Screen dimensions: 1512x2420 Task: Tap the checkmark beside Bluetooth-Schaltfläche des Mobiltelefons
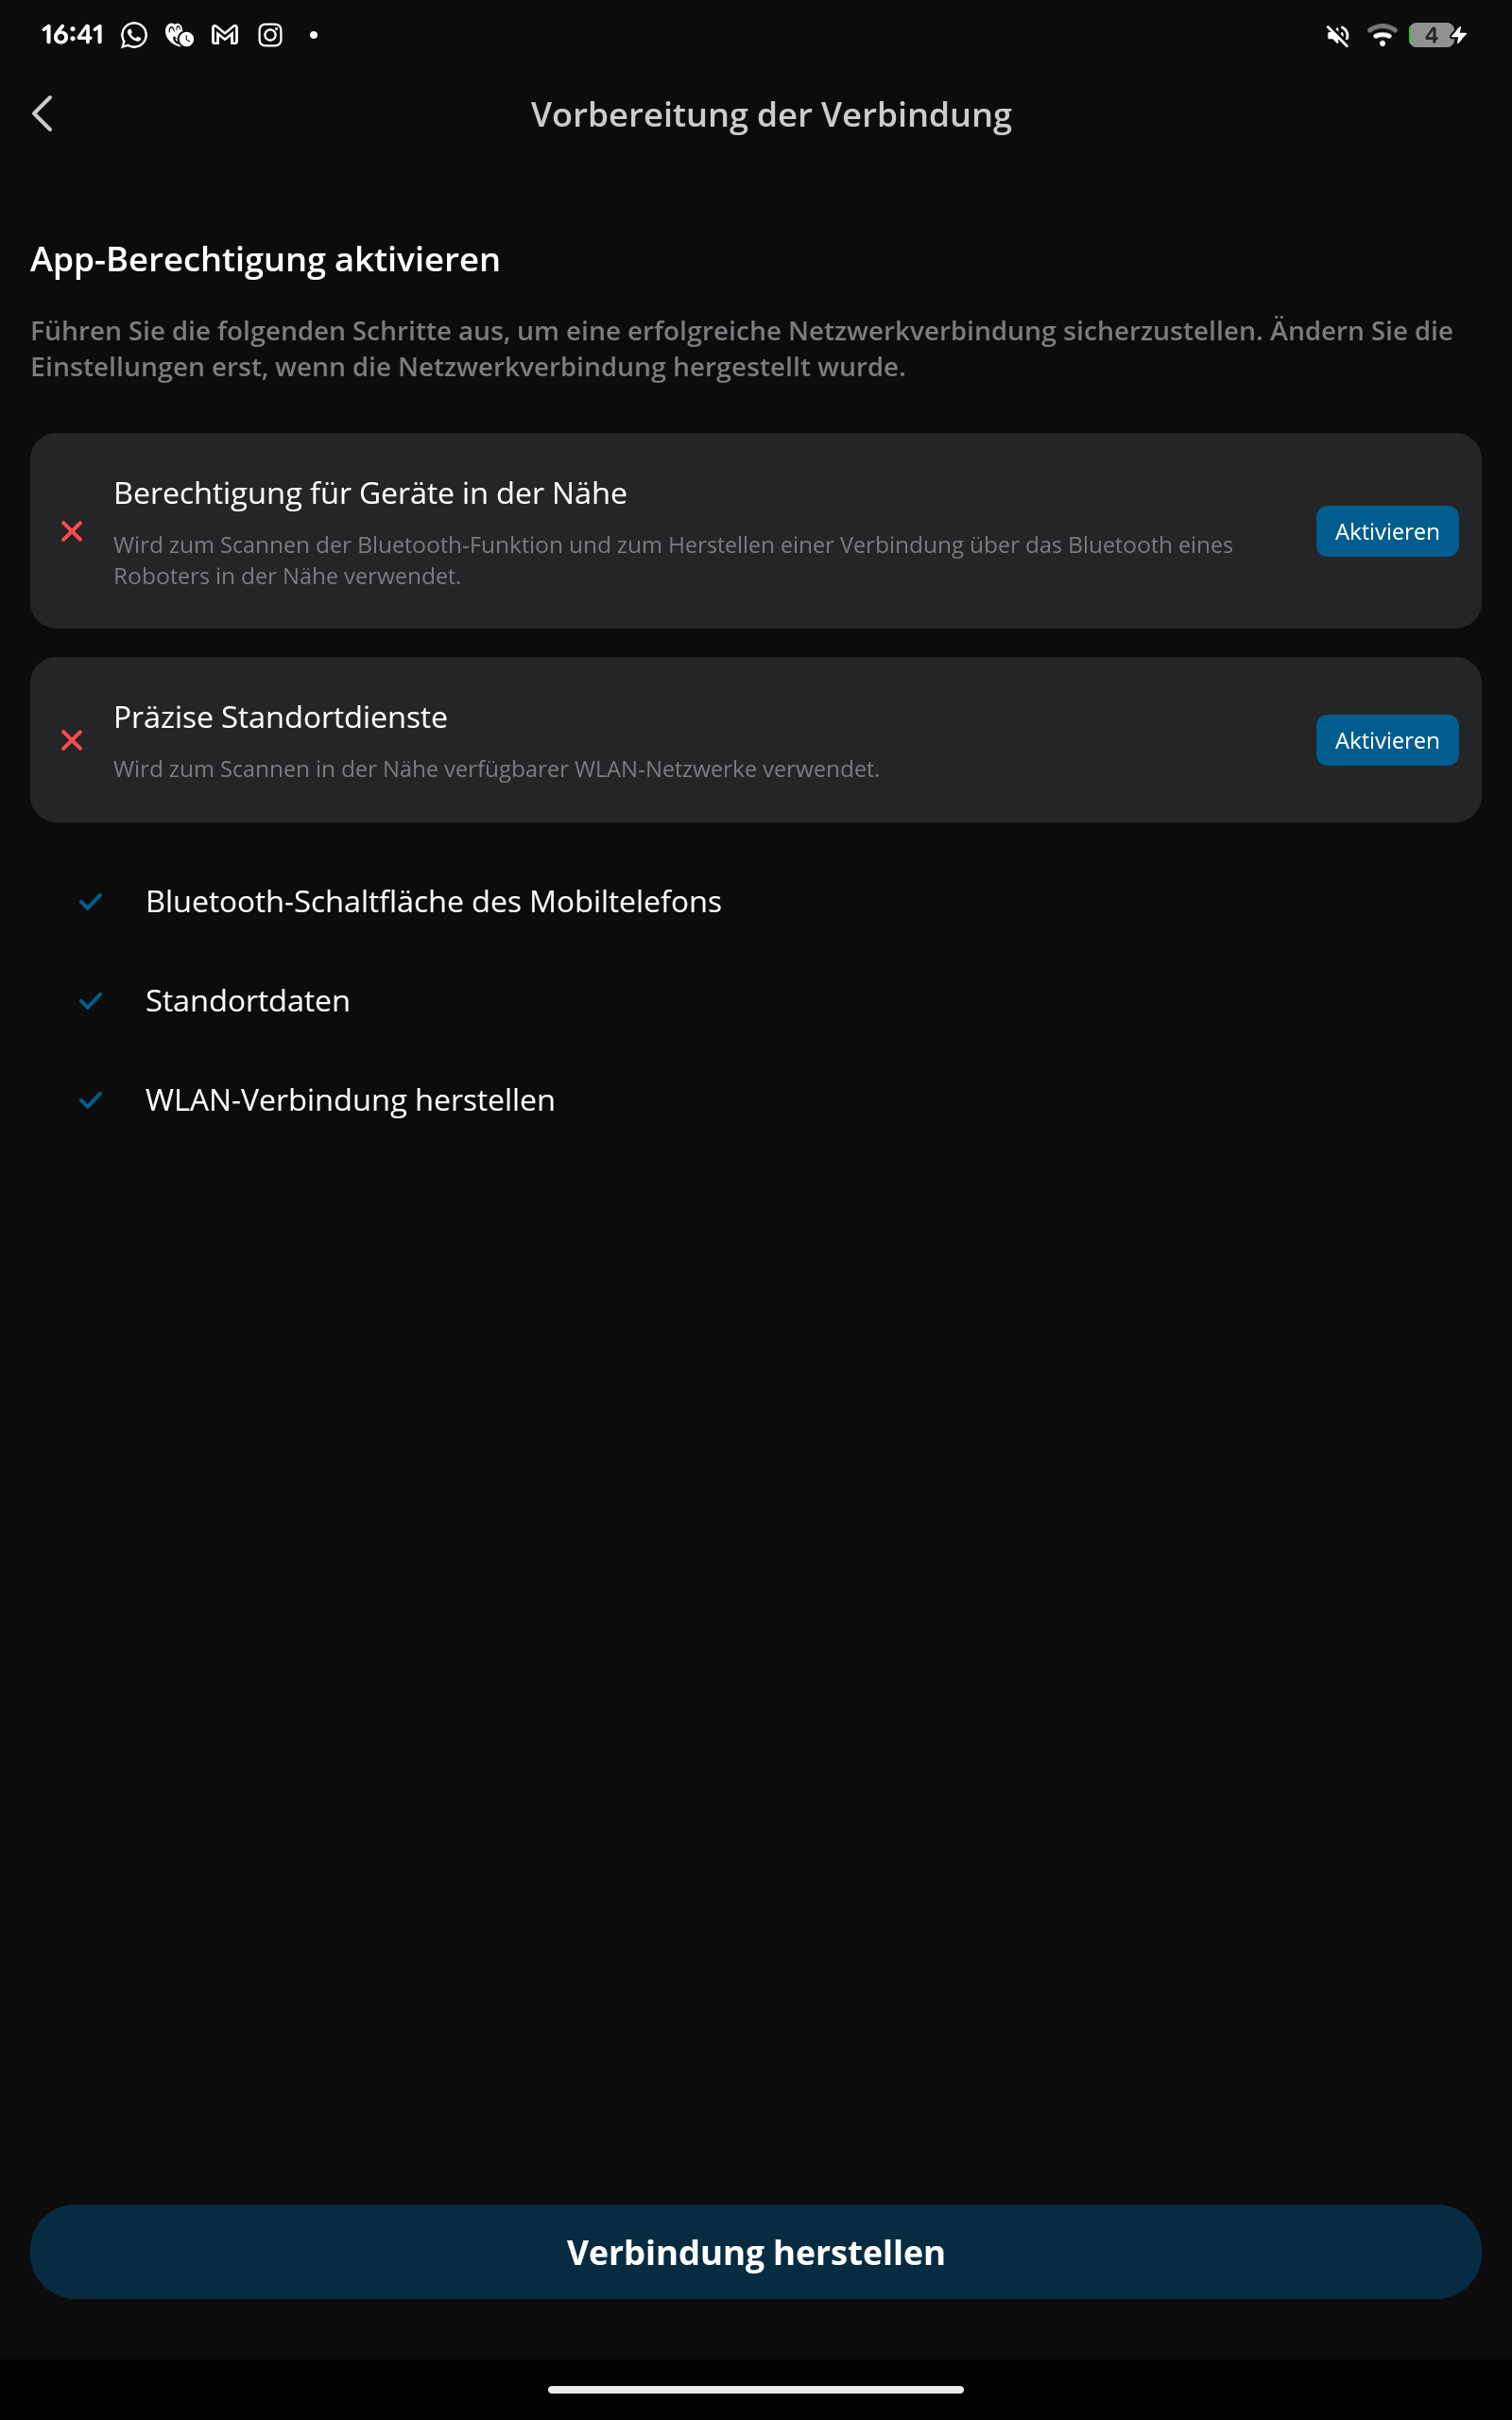[x=91, y=902]
